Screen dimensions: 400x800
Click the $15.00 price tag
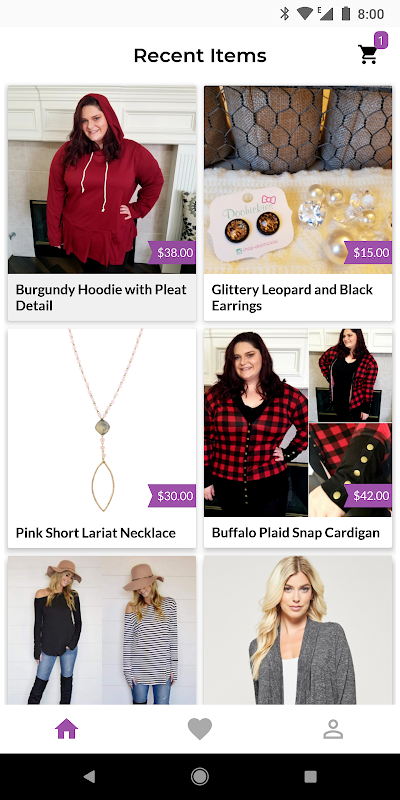[x=368, y=253]
